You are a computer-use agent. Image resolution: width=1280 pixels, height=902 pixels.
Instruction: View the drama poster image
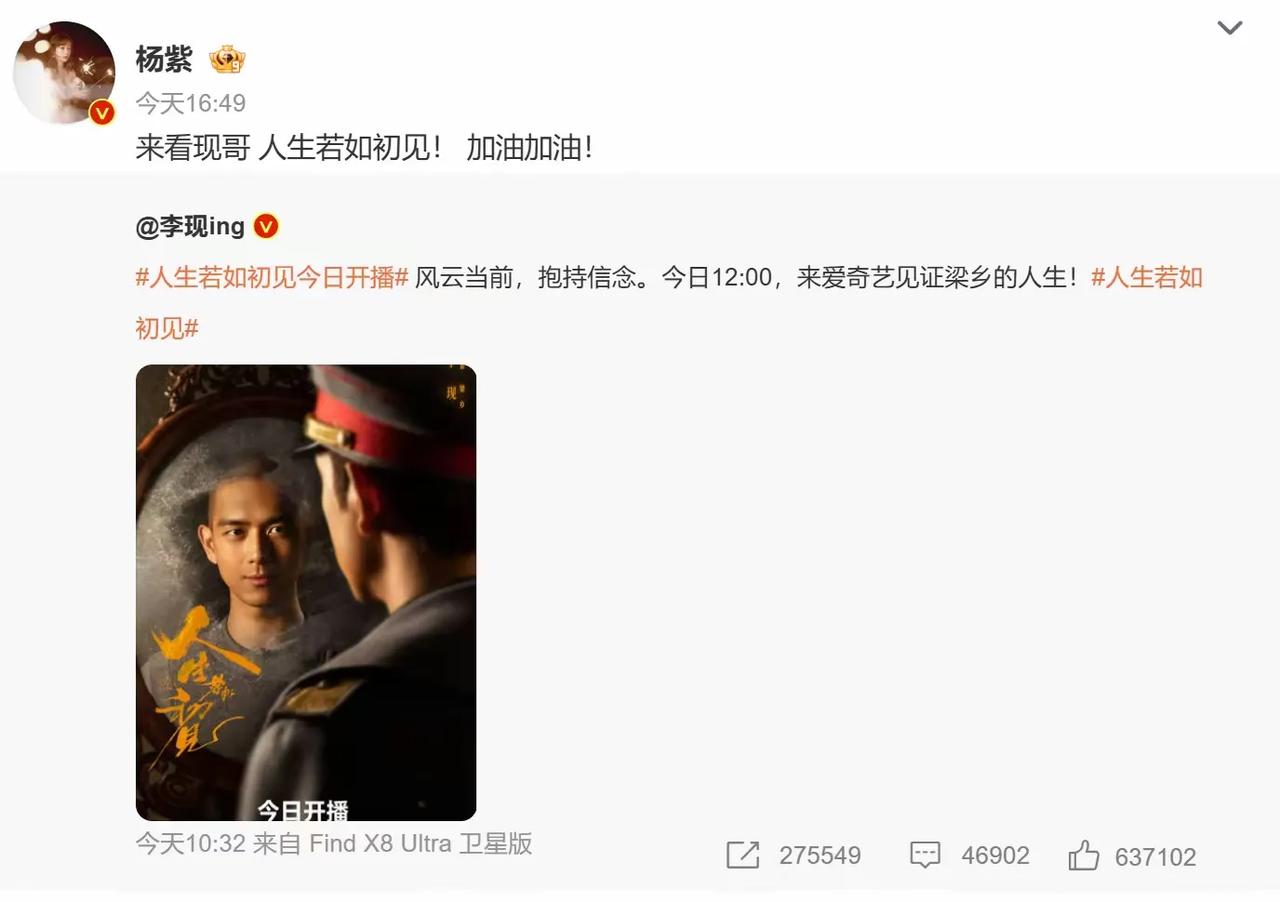click(x=306, y=593)
